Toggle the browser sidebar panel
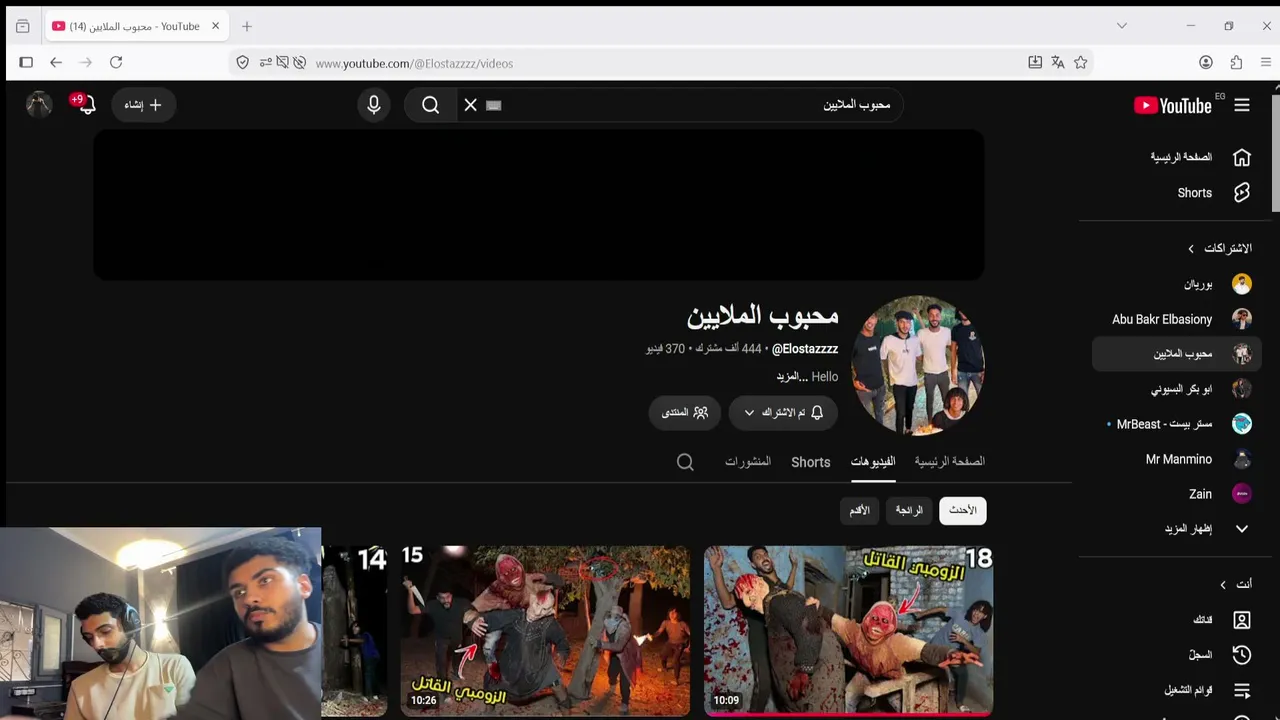Image resolution: width=1280 pixels, height=720 pixels. [x=26, y=62]
